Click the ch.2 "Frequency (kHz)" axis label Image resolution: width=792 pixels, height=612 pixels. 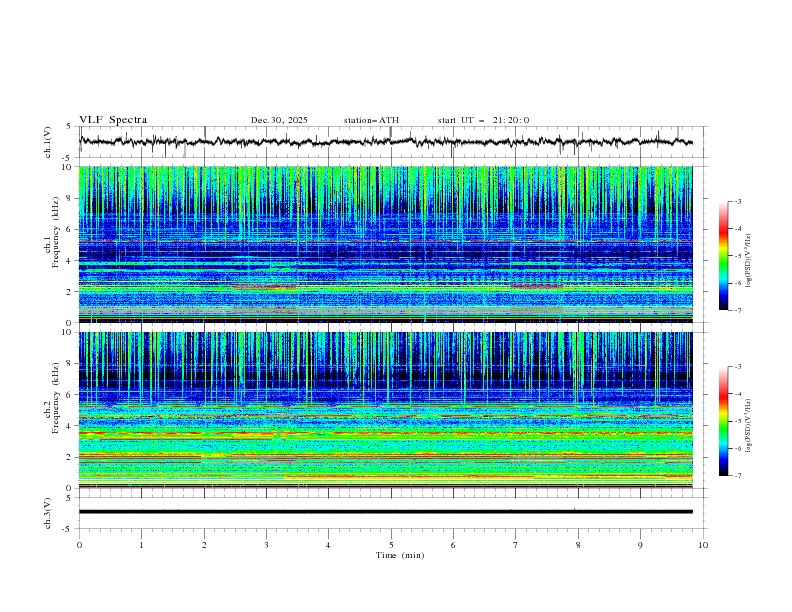[x=55, y=397]
